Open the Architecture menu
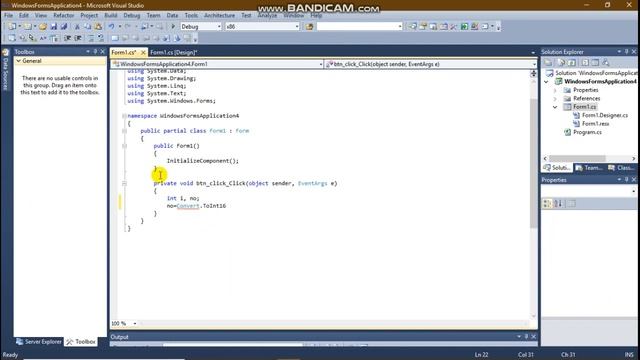This screenshot has height=360, width=640. 220,16
